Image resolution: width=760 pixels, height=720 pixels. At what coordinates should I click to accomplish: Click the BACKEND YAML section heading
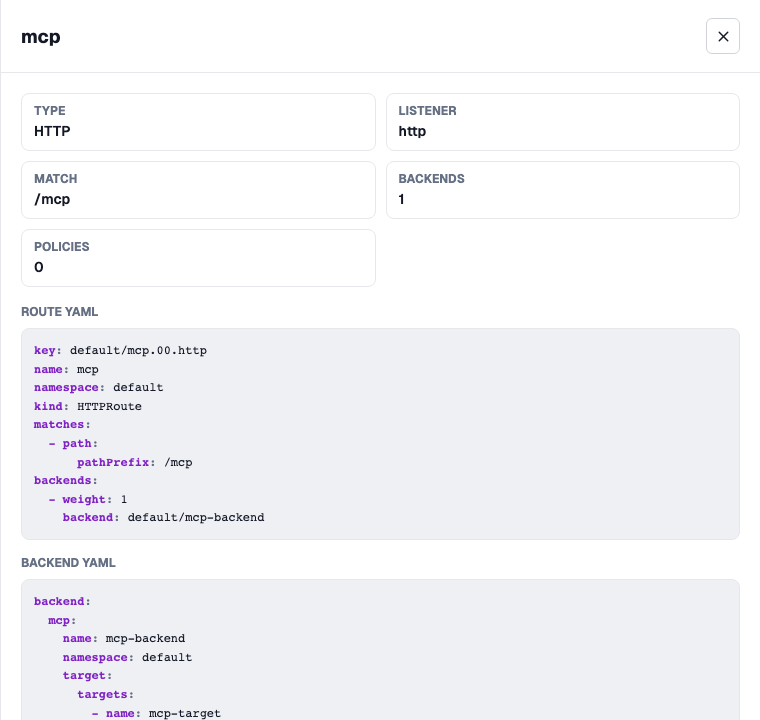pyautogui.click(x=68, y=562)
